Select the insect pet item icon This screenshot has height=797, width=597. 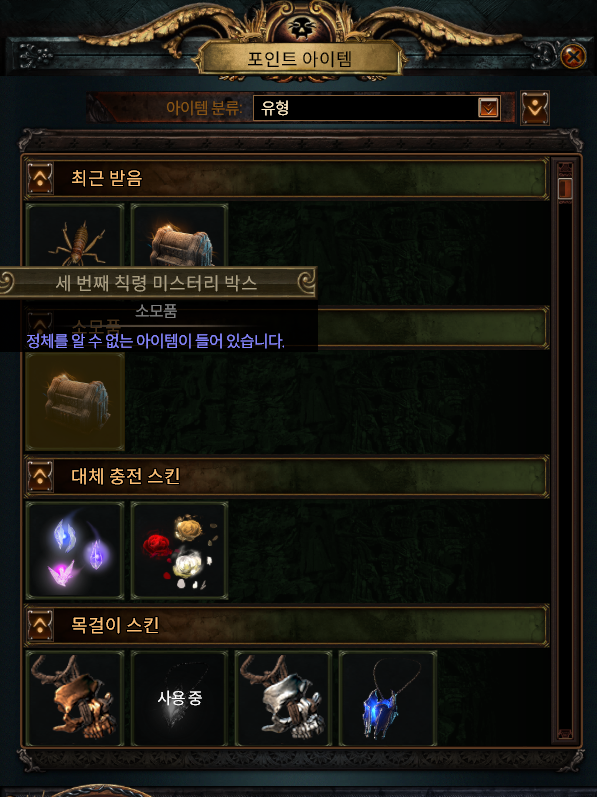pos(75,235)
